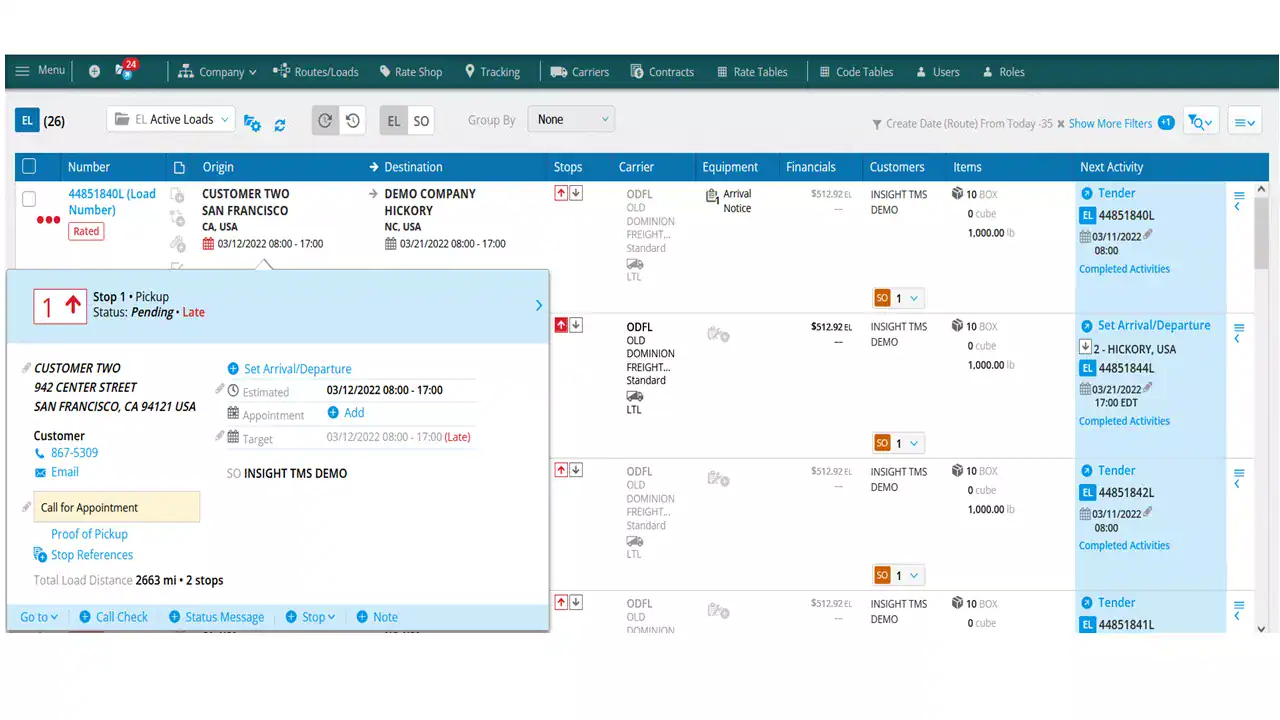Expand the Stop 1 popup right chevron
Viewport: 1280px width, 720px height.
(539, 305)
